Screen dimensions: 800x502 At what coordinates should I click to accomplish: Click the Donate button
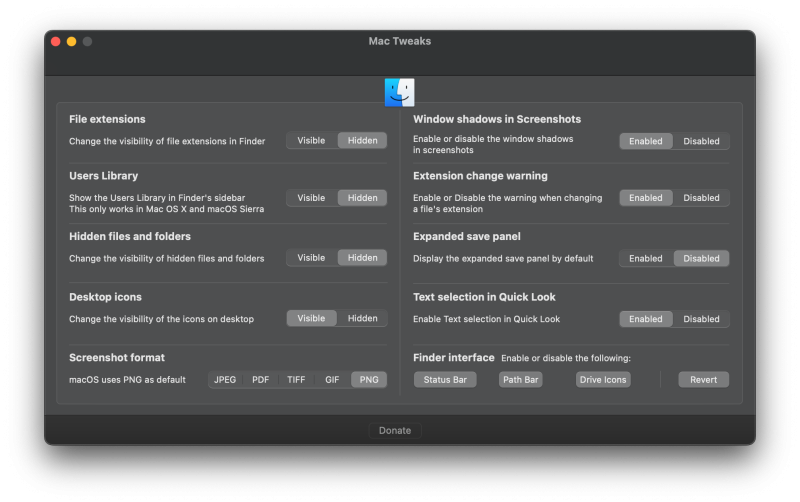(x=395, y=430)
